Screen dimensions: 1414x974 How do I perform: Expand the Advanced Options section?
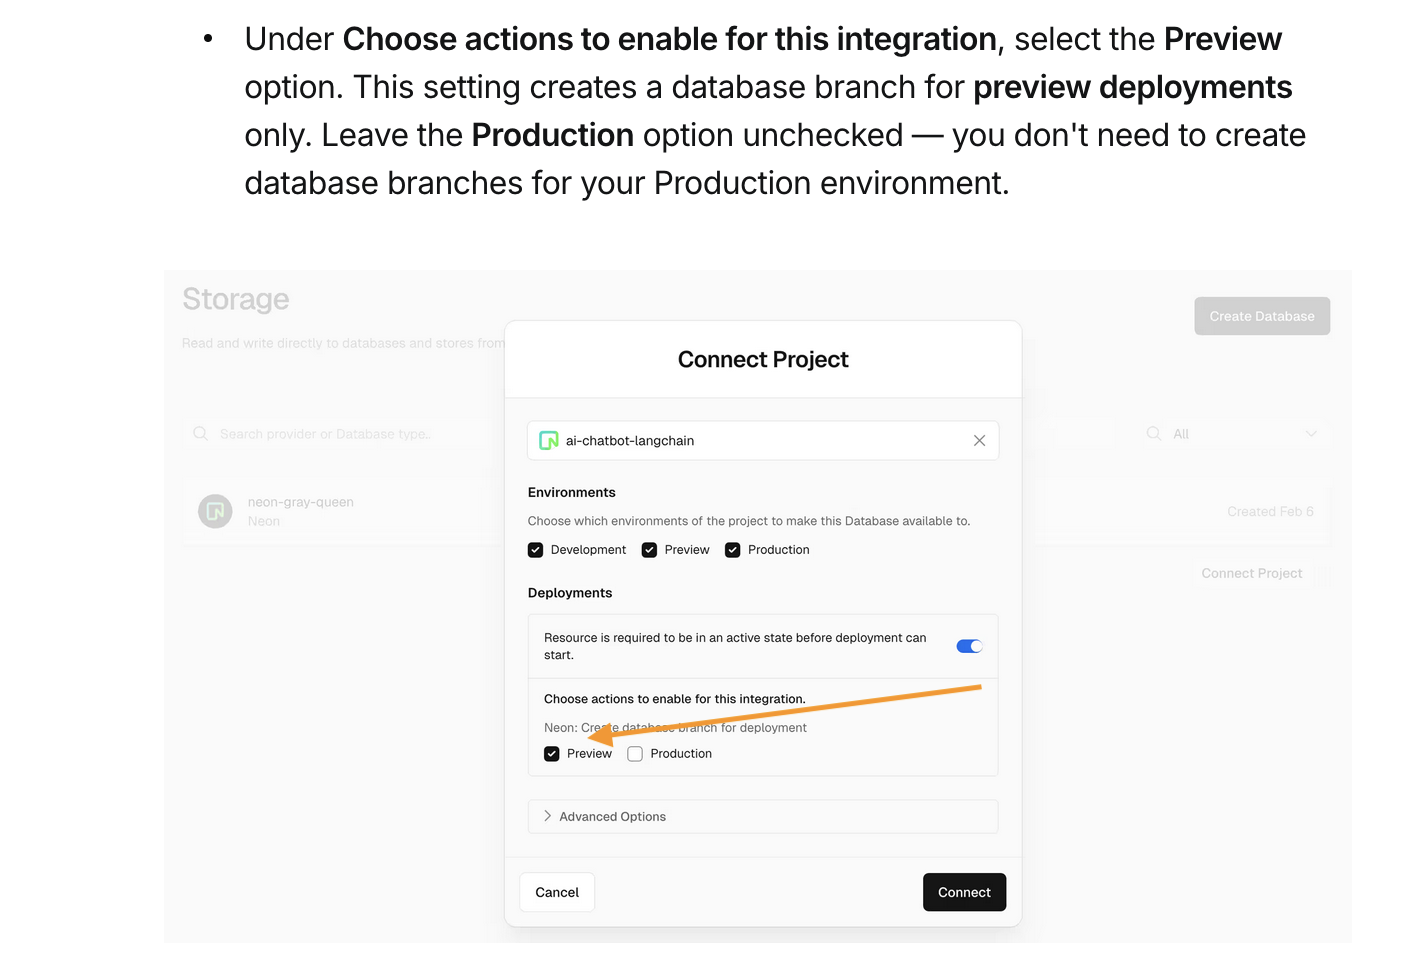click(763, 817)
